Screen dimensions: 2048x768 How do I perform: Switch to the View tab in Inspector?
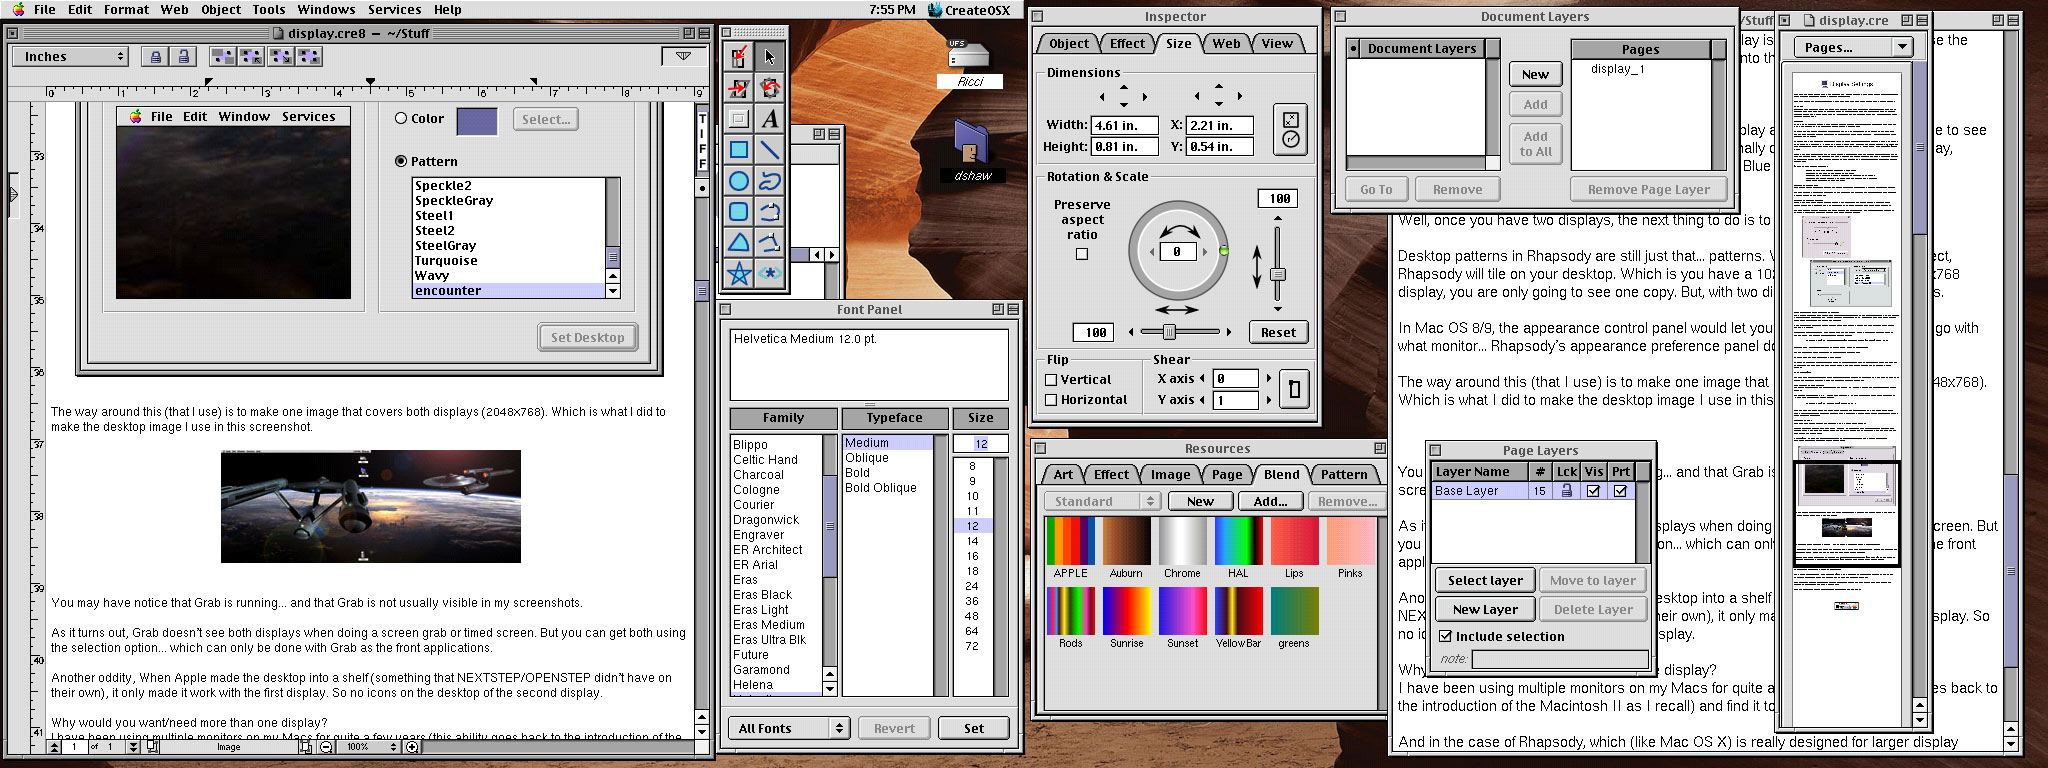(x=1276, y=44)
